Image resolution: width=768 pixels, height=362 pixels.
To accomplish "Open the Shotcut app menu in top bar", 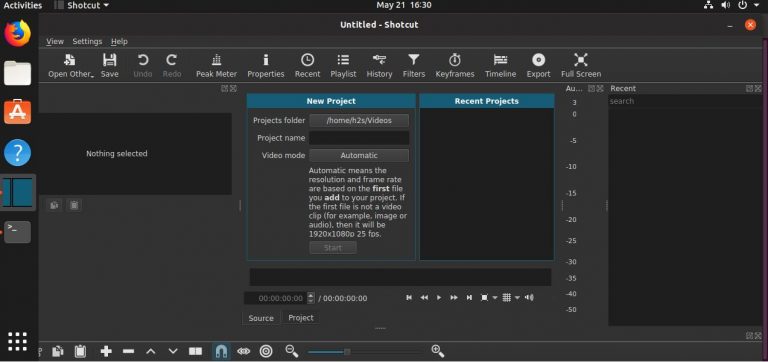I will [81, 6].
